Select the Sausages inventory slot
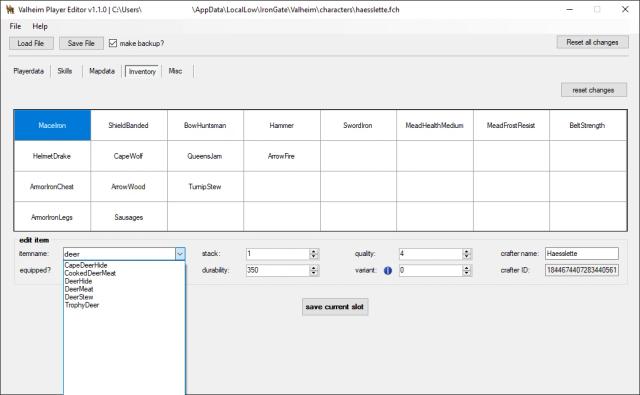 point(129,217)
